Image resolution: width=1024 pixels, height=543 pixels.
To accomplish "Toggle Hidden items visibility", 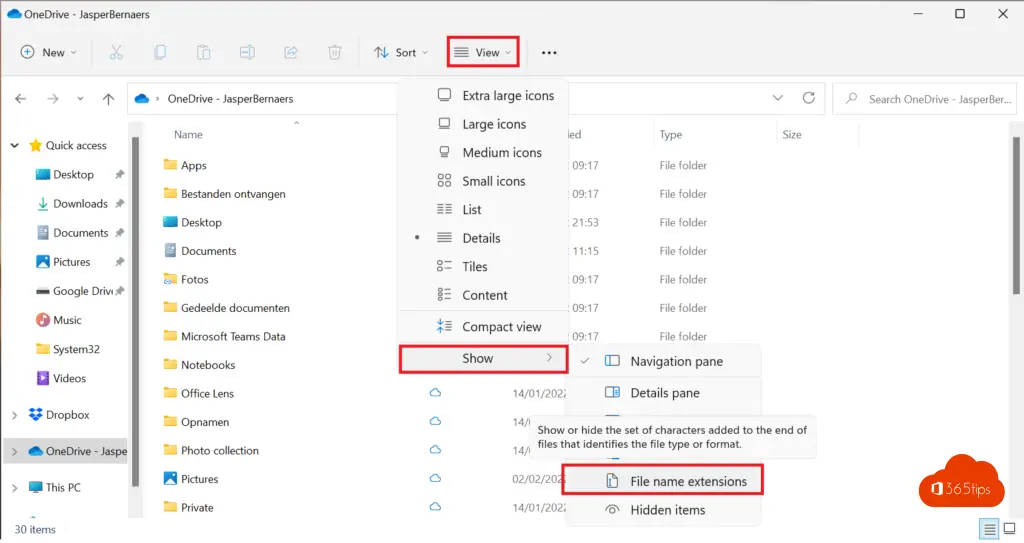I will [667, 510].
